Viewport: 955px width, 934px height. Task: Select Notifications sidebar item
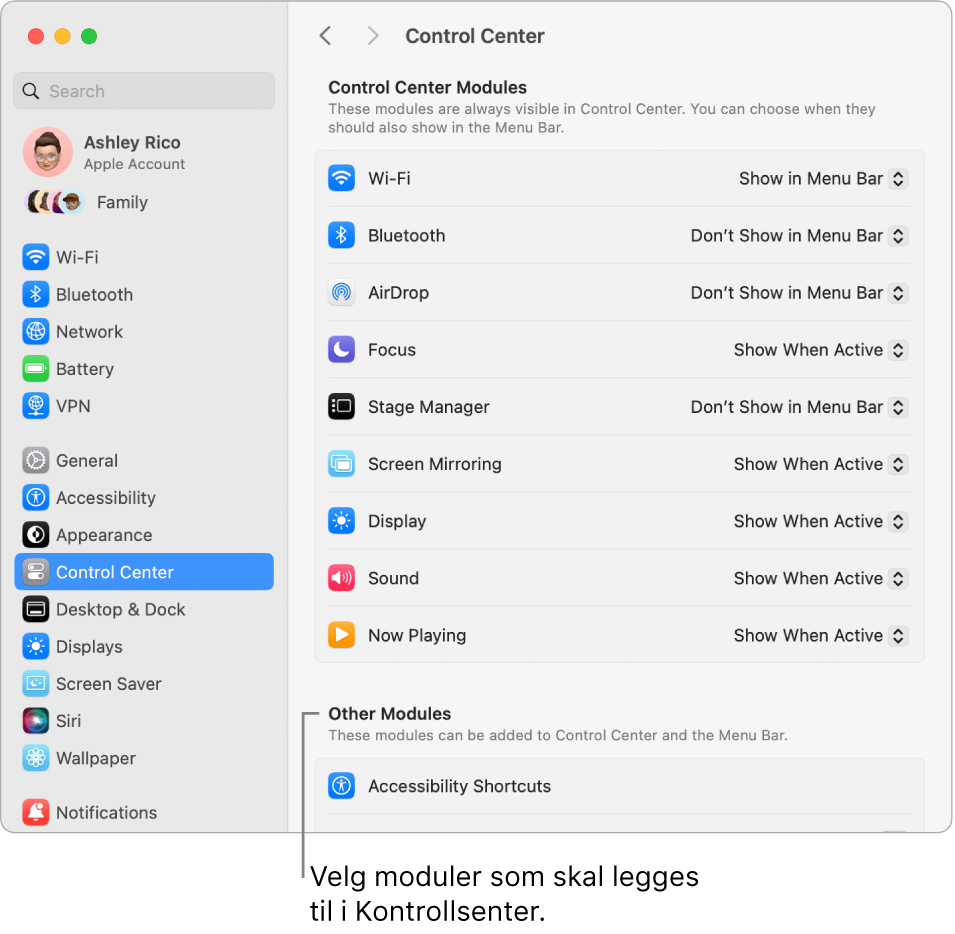(x=144, y=812)
